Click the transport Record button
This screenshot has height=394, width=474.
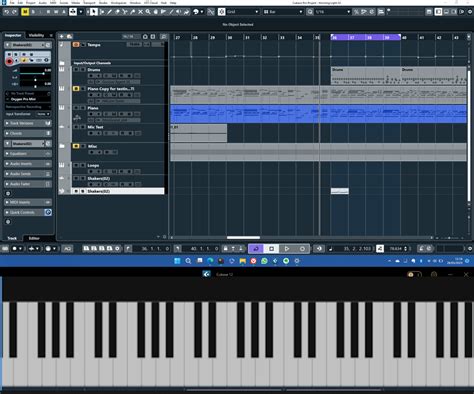(x=302, y=249)
